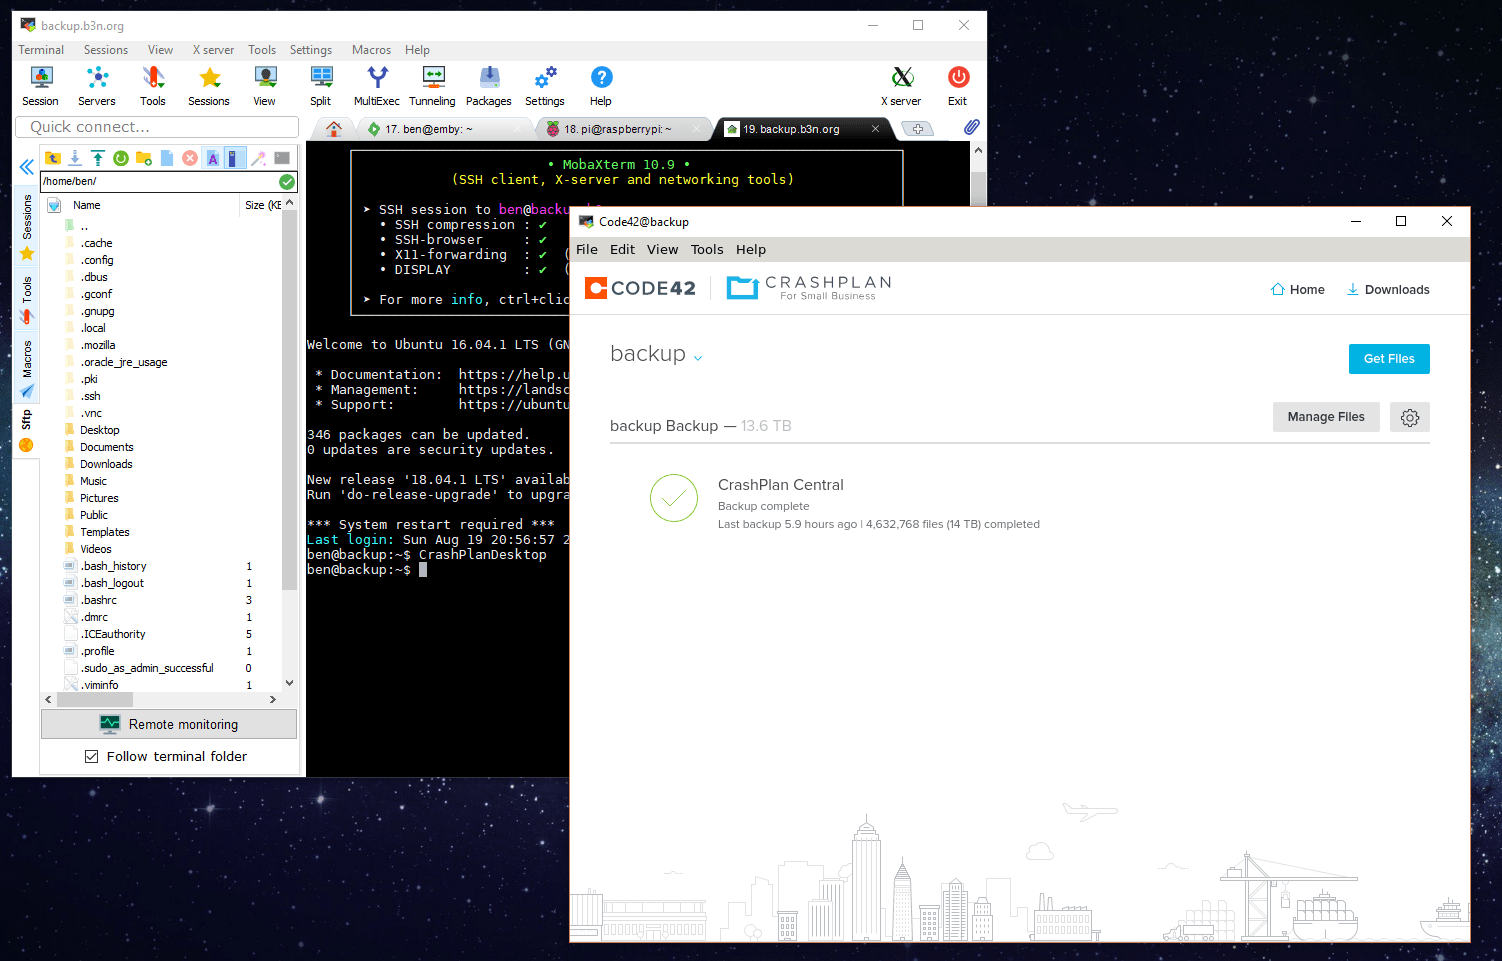Viewport: 1502px width, 961px height.
Task: Refresh the SFTP folder listing
Action: coord(121,158)
